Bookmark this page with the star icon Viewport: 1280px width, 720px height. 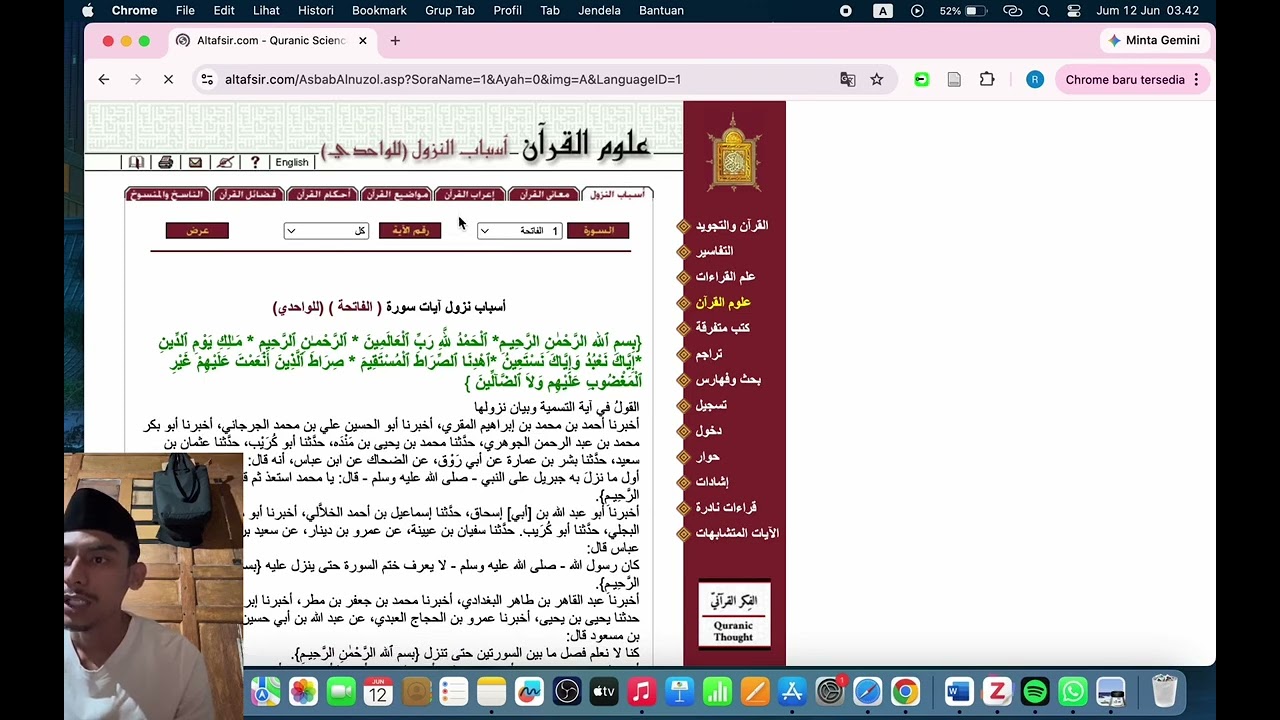pos(877,80)
